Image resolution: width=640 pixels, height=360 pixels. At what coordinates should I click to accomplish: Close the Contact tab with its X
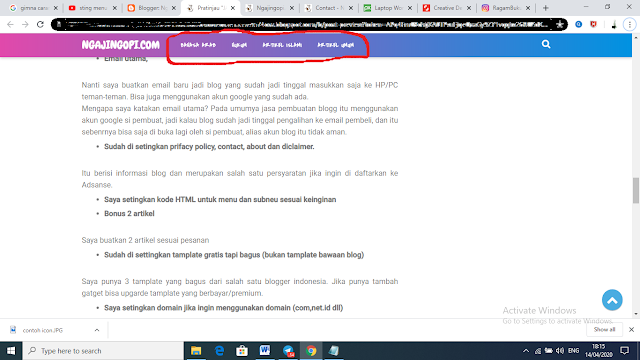[x=351, y=8]
